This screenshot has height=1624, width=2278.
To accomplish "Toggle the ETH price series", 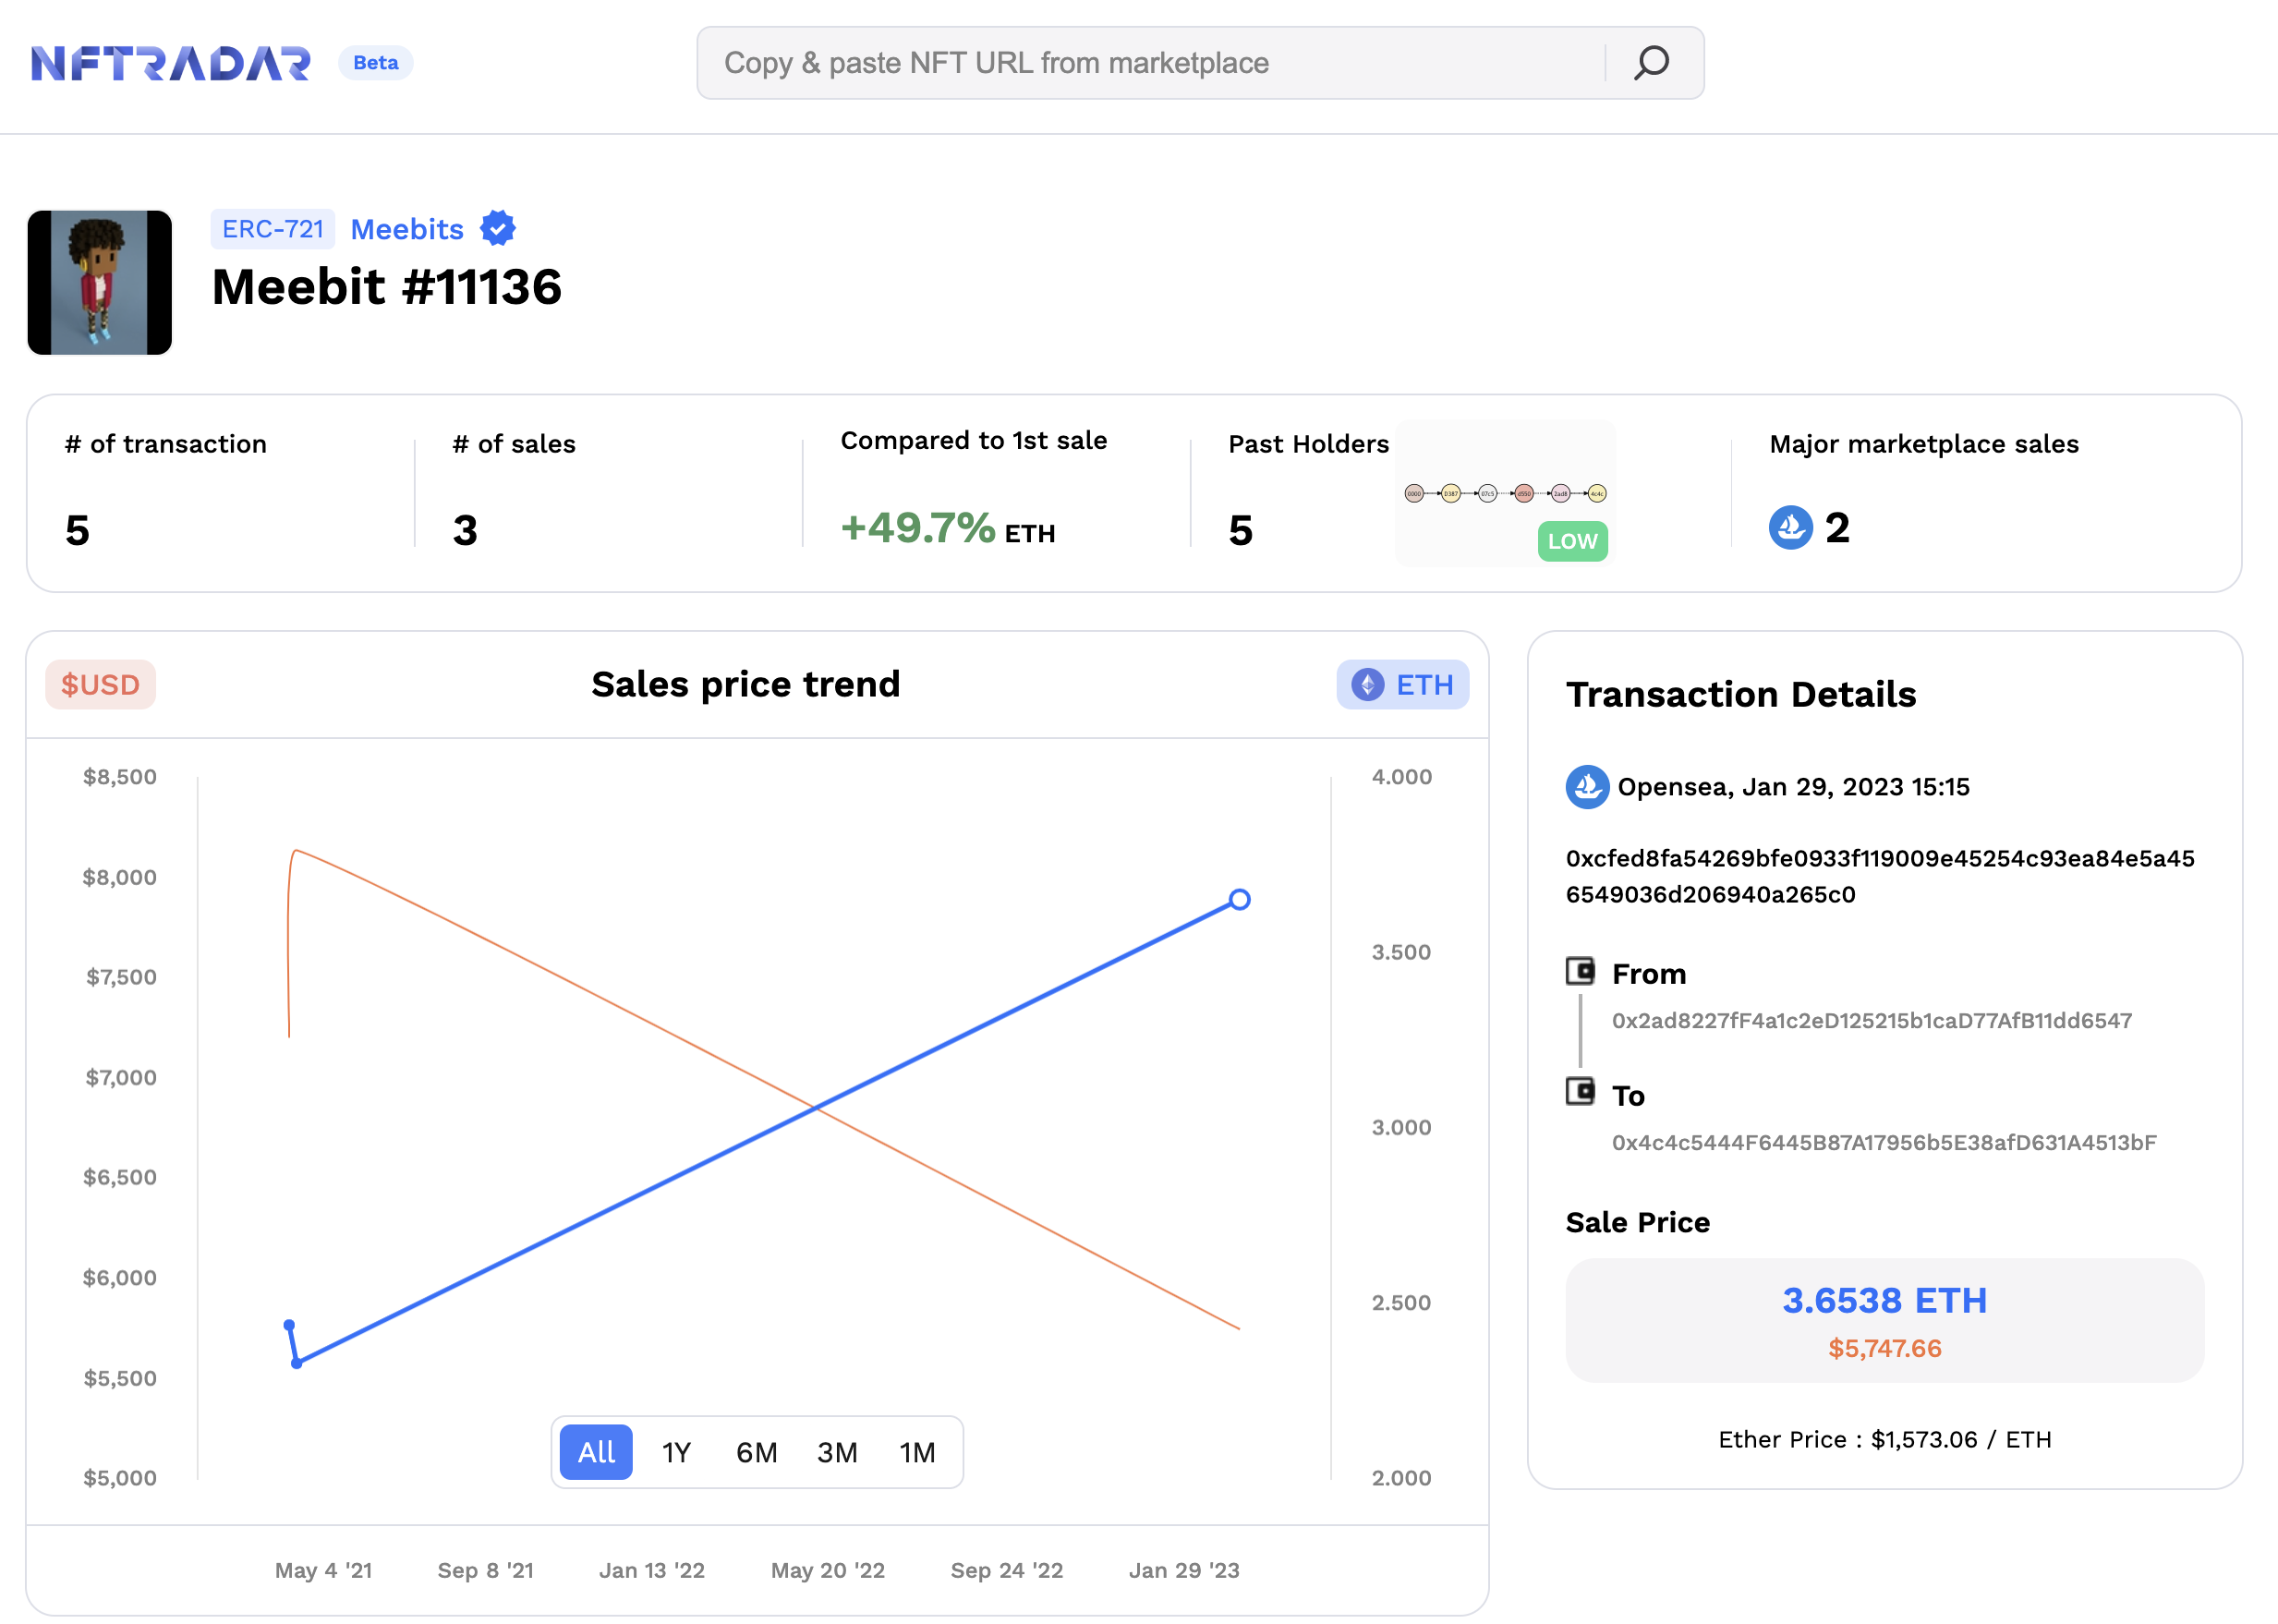I will pos(1402,685).
